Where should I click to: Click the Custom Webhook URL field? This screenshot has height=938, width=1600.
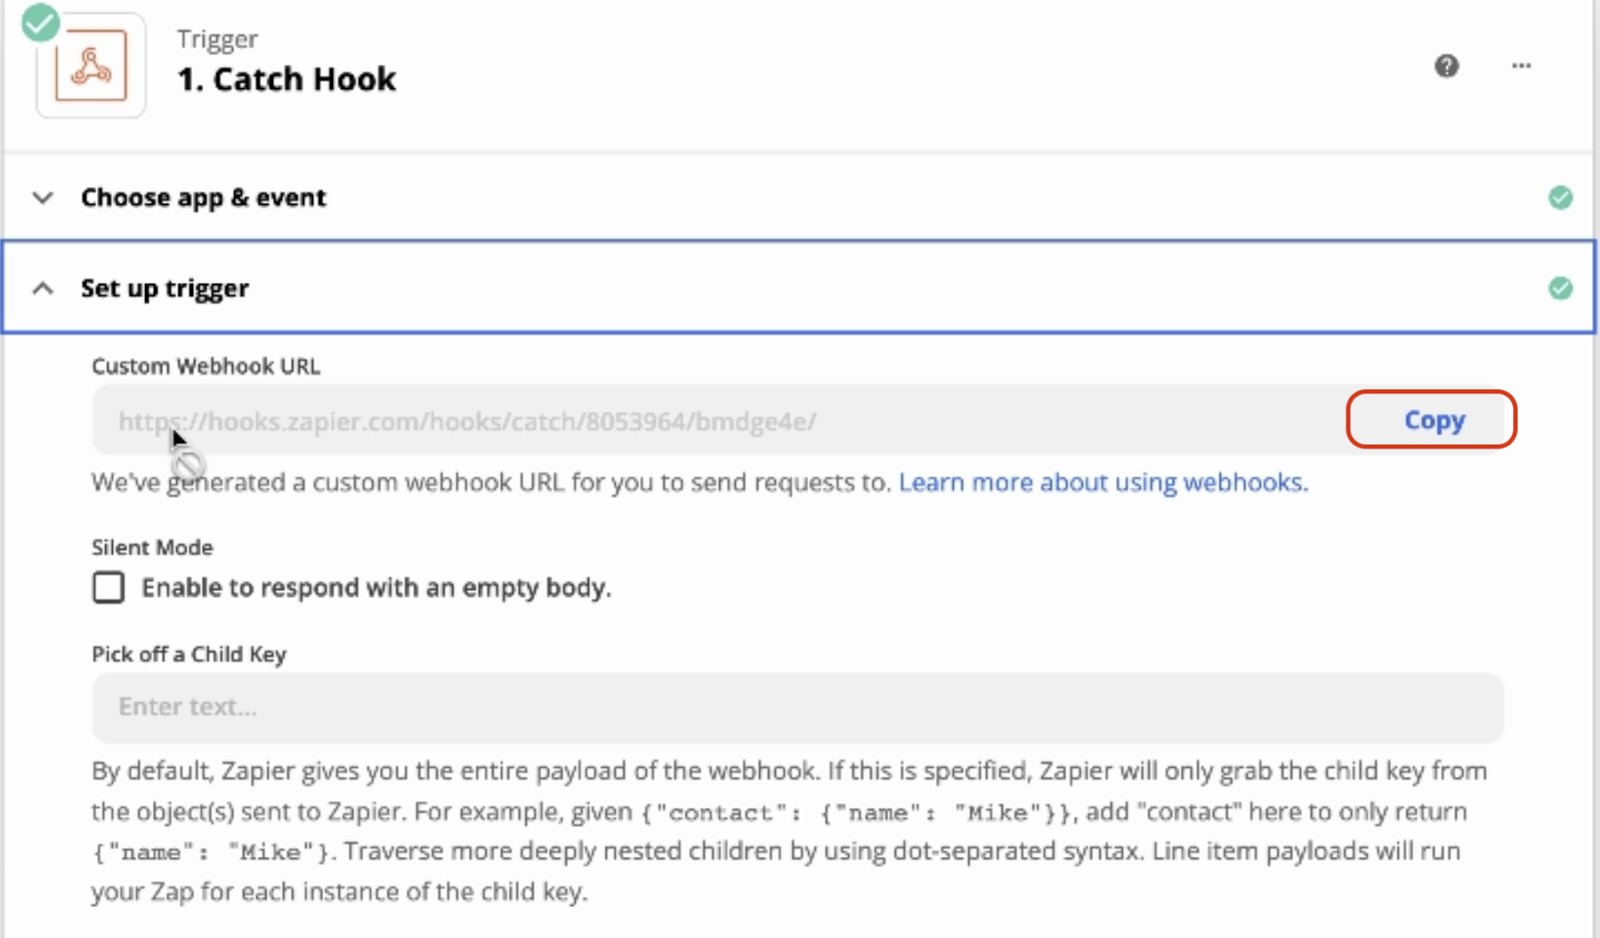point(700,421)
